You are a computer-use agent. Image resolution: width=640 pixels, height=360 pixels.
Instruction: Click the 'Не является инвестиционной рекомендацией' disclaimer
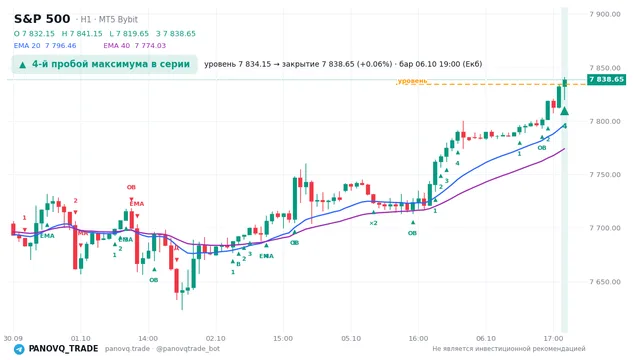[509, 349]
